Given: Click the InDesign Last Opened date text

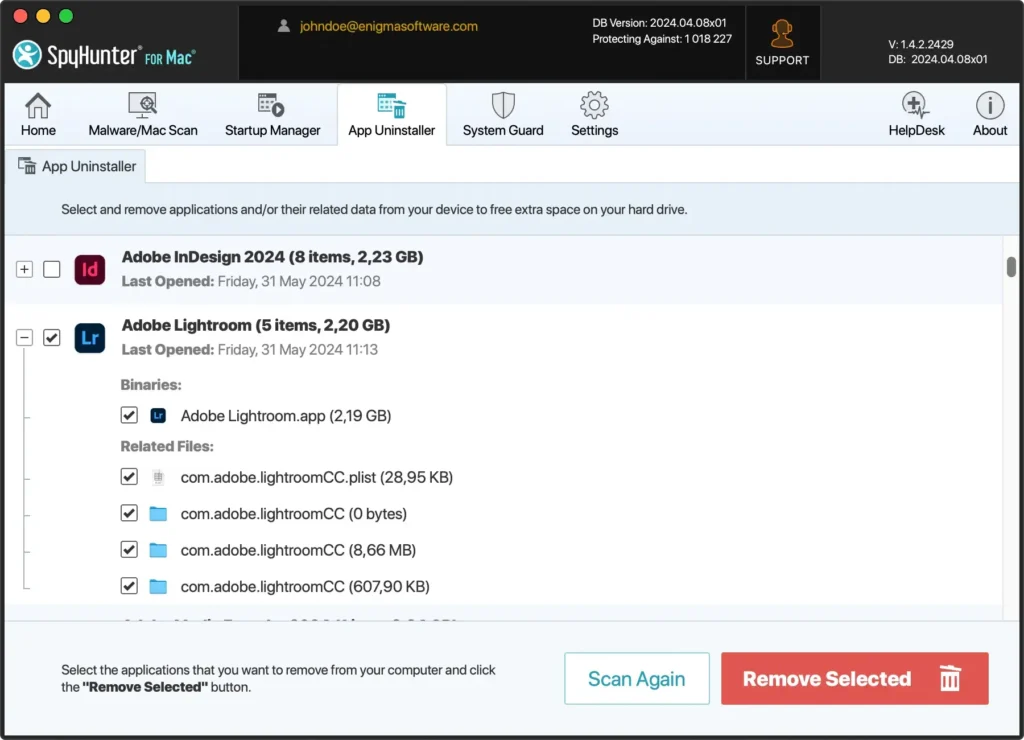Looking at the screenshot, I should pyautogui.click(x=251, y=281).
